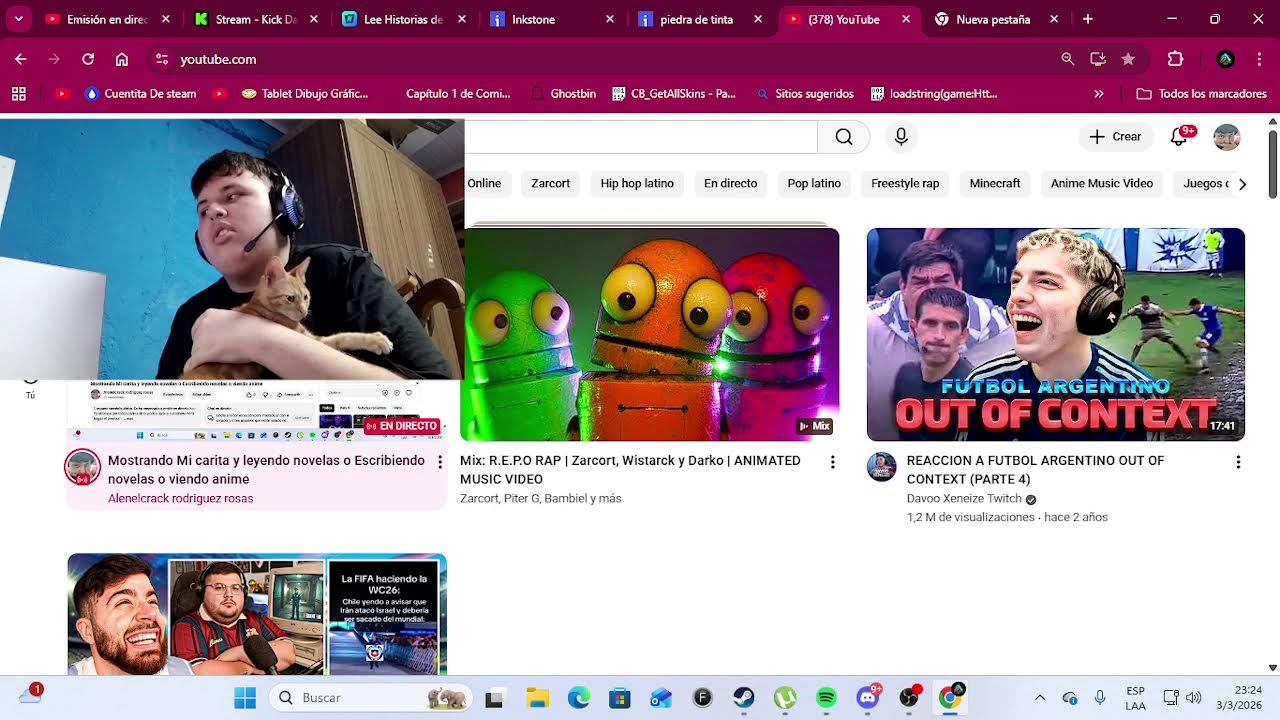The height and width of the screenshot is (720, 1280).
Task: Open Cuentita De steam bookmark
Action: 140,94
